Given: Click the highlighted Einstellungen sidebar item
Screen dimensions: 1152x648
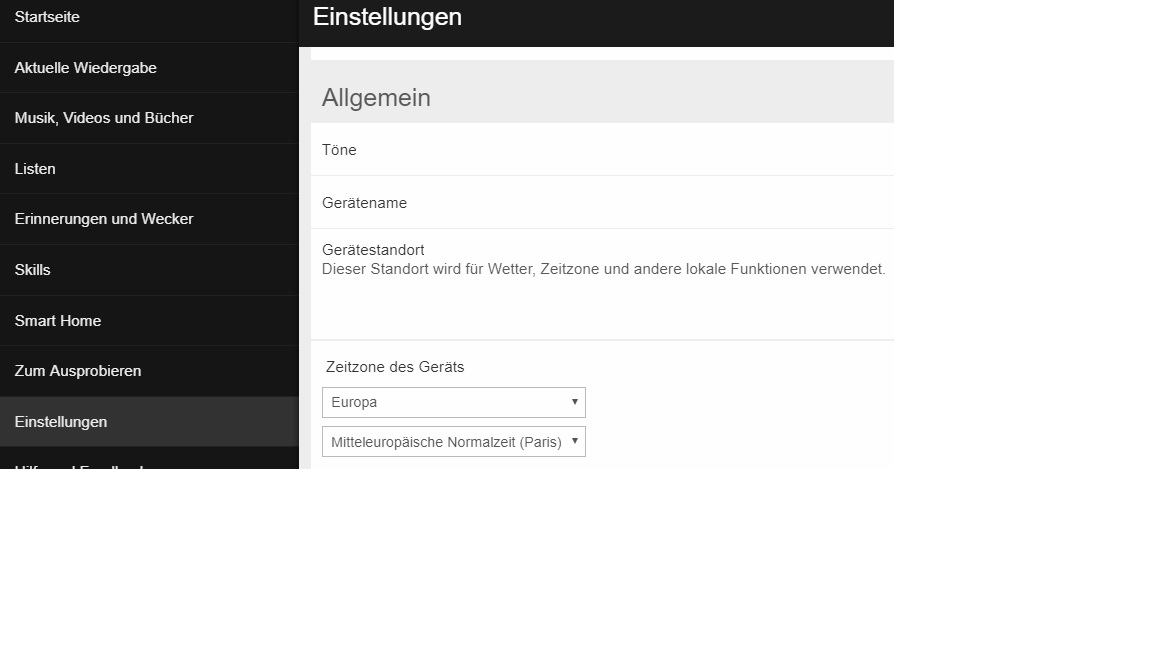Looking at the screenshot, I should click(x=61, y=422).
